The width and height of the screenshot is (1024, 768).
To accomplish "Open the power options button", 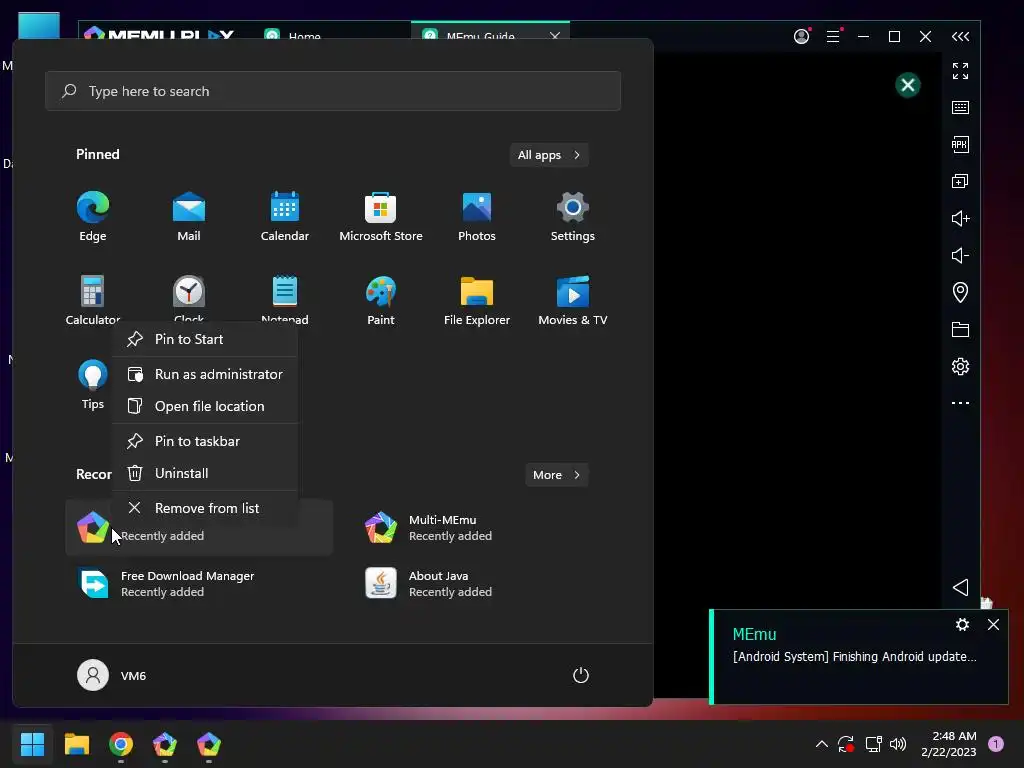I will tap(581, 675).
